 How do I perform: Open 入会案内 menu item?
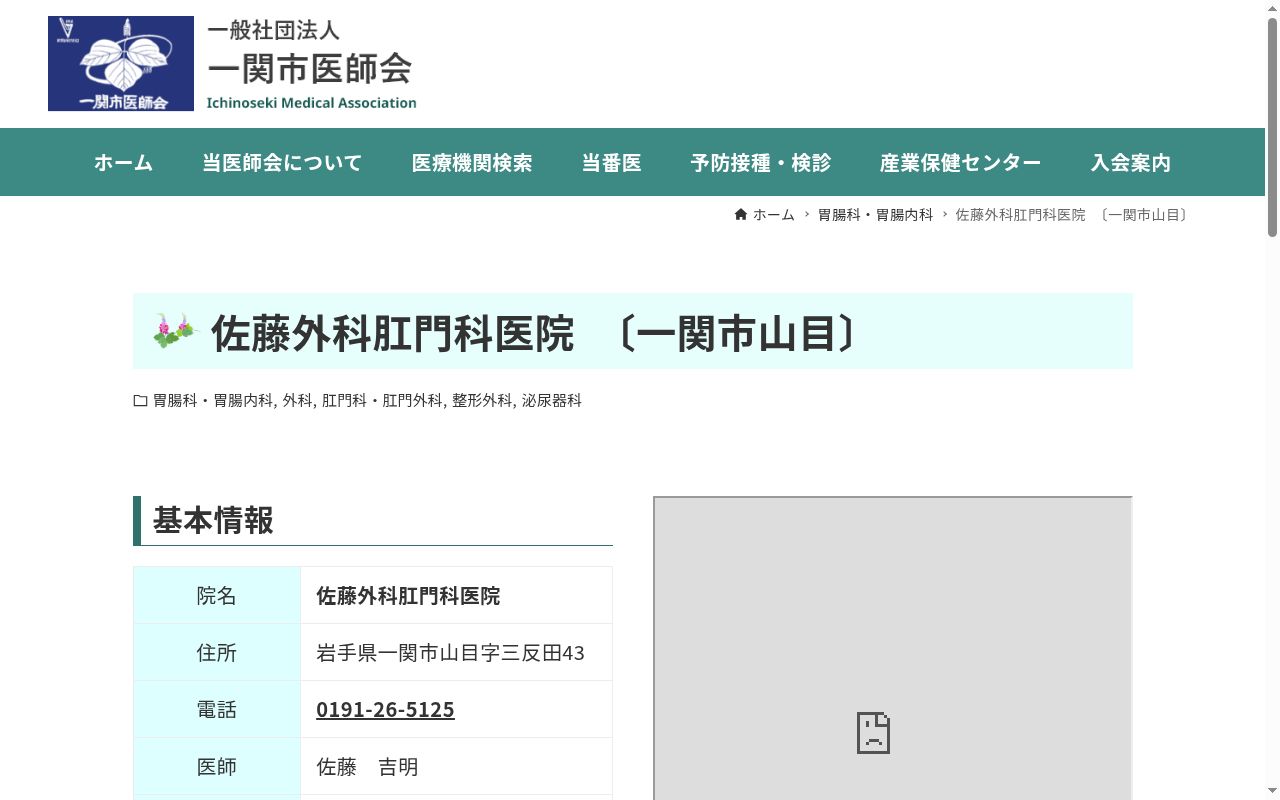point(1130,162)
